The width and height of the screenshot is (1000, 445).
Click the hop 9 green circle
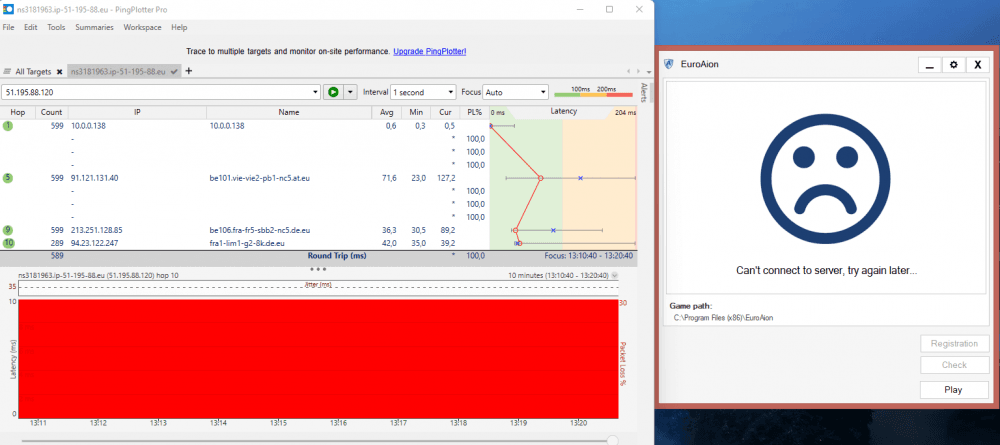coord(8,230)
